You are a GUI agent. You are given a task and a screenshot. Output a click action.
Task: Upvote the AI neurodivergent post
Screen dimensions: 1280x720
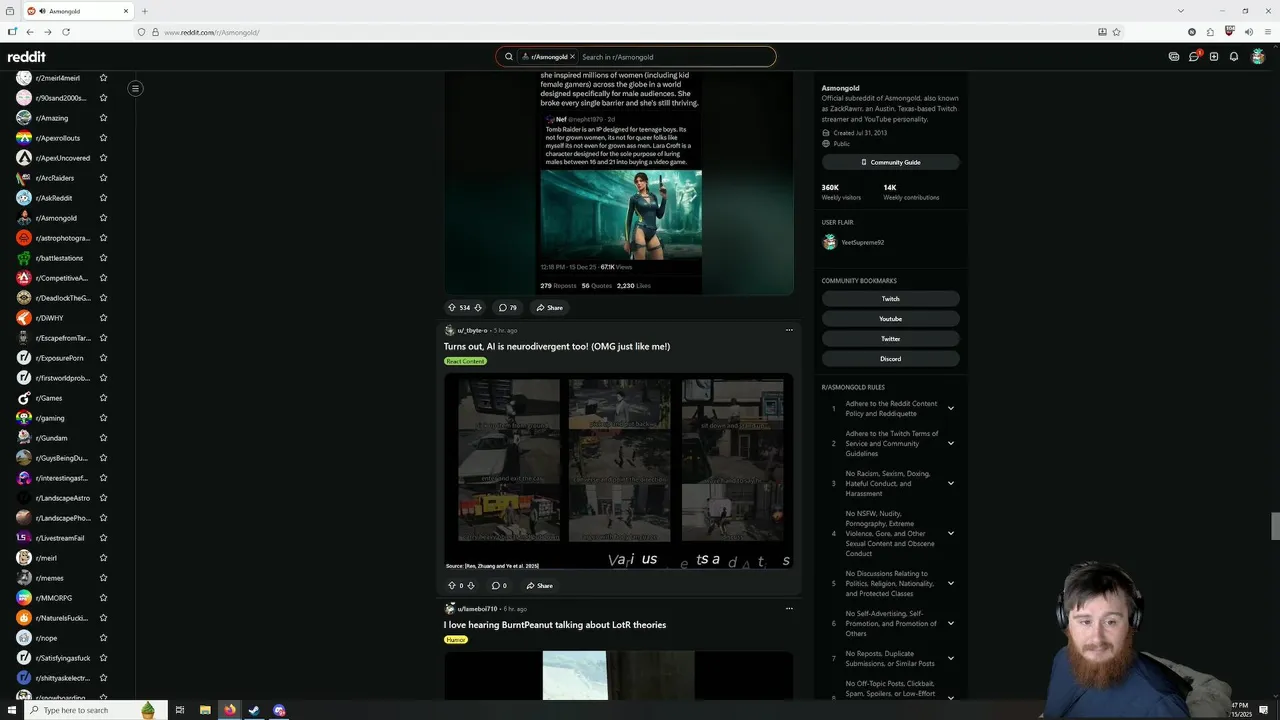click(452, 586)
